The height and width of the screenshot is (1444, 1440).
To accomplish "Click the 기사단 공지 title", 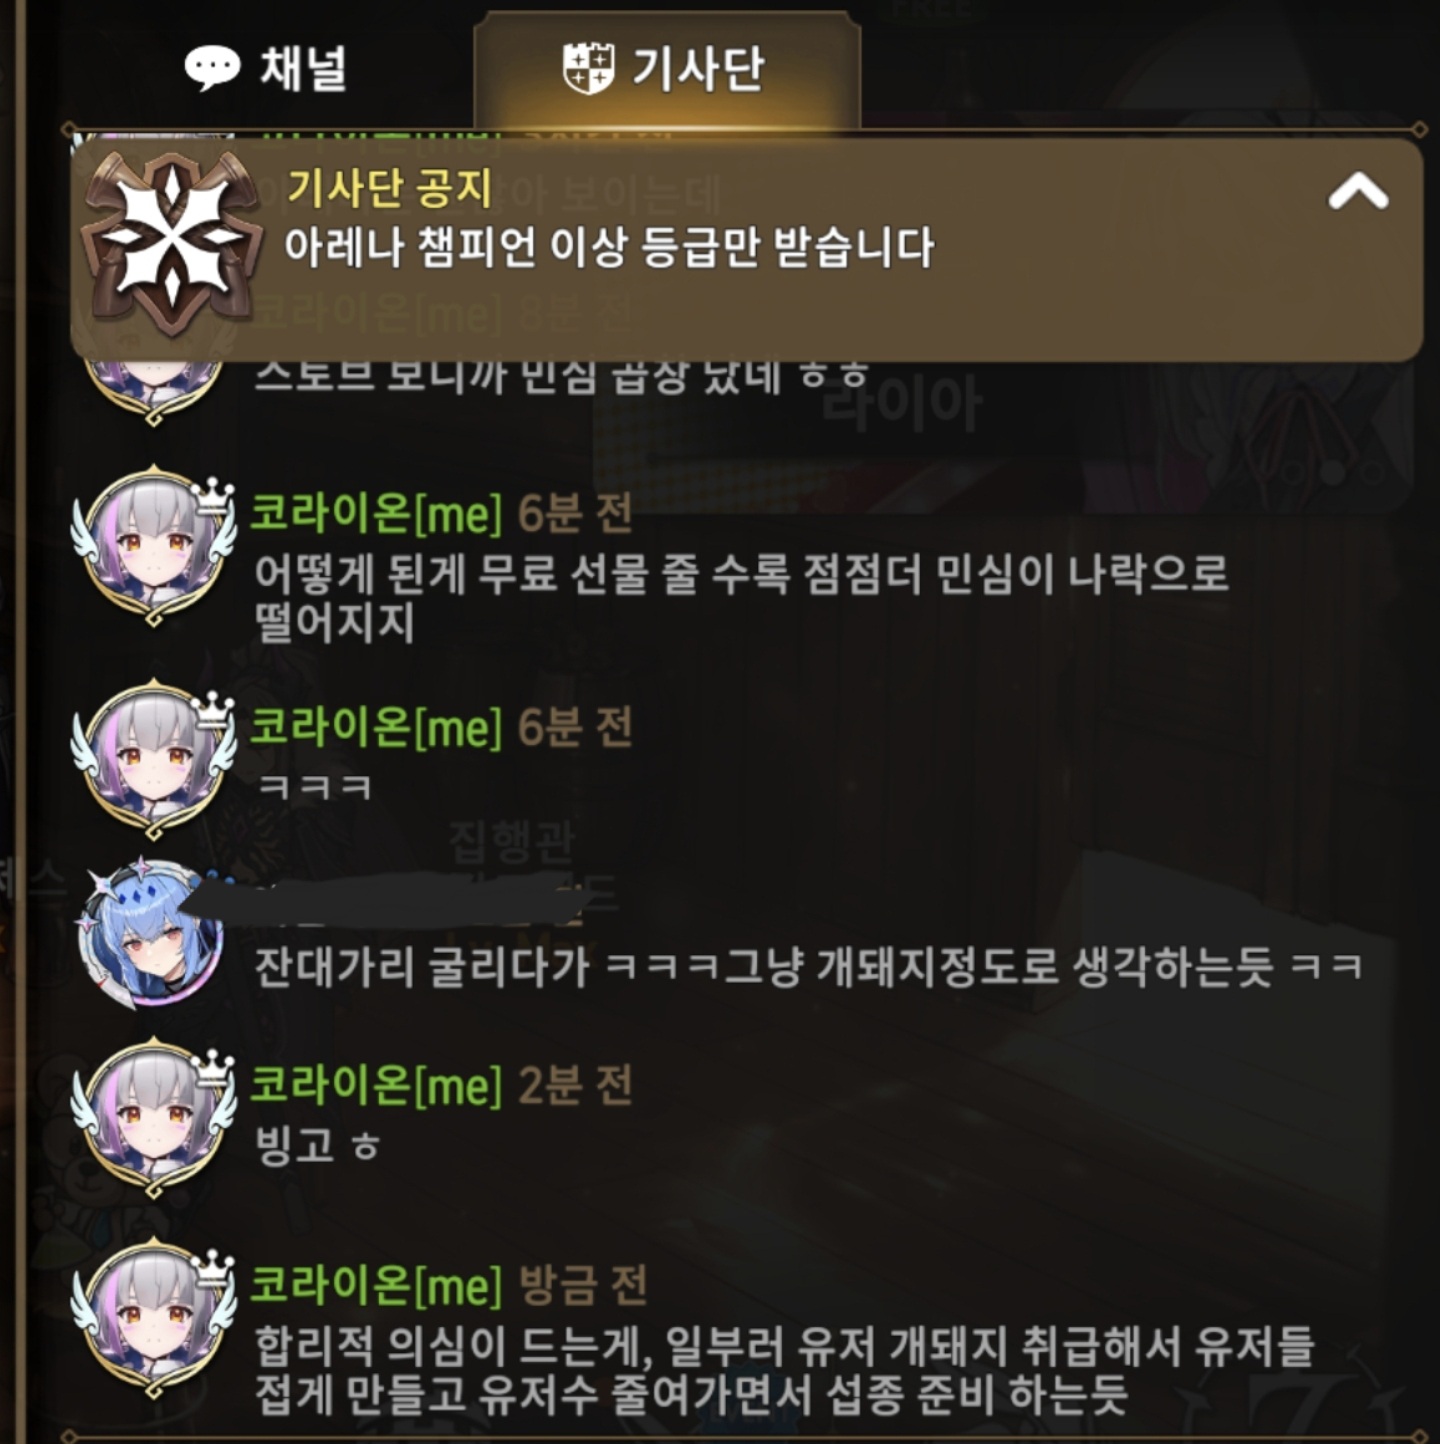I will pyautogui.click(x=389, y=187).
